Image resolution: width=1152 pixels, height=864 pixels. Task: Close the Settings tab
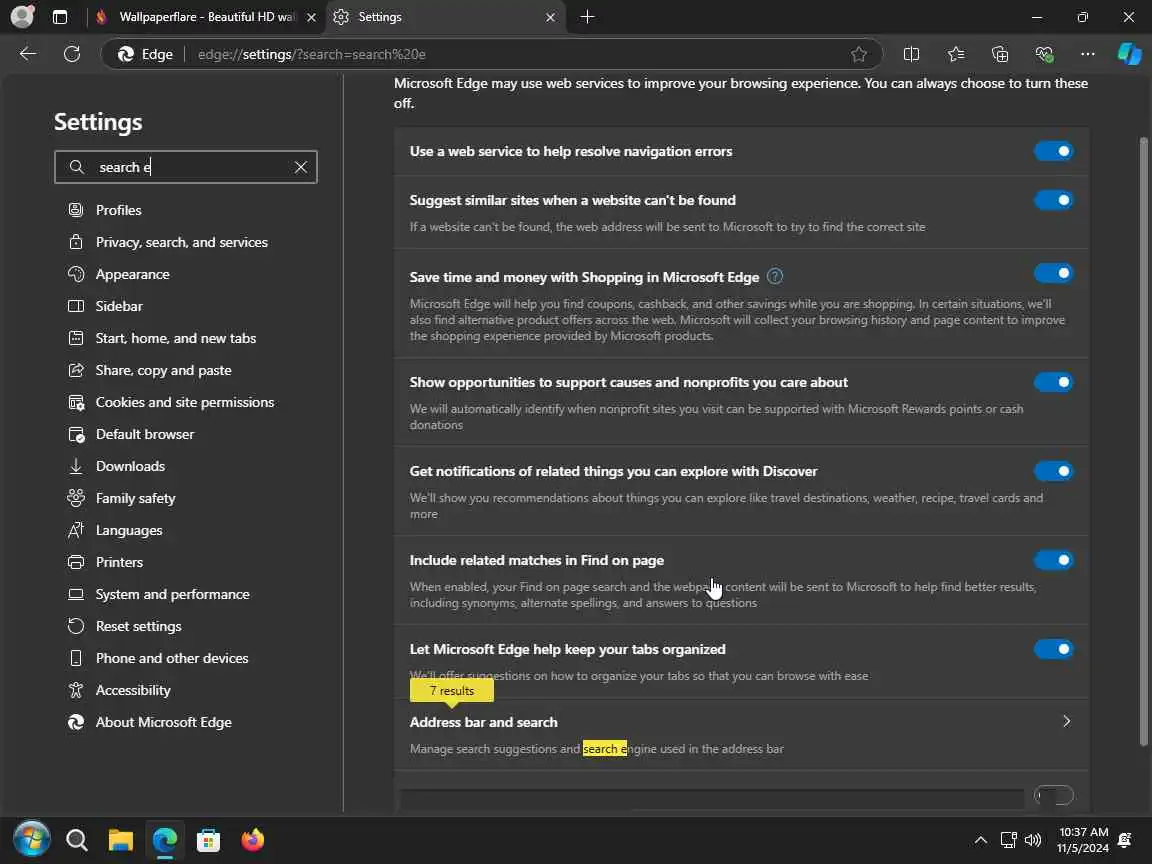[550, 17]
